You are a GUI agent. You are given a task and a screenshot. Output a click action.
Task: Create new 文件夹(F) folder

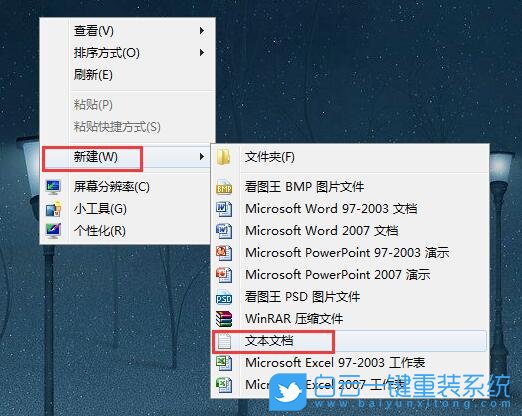[x=350, y=157]
